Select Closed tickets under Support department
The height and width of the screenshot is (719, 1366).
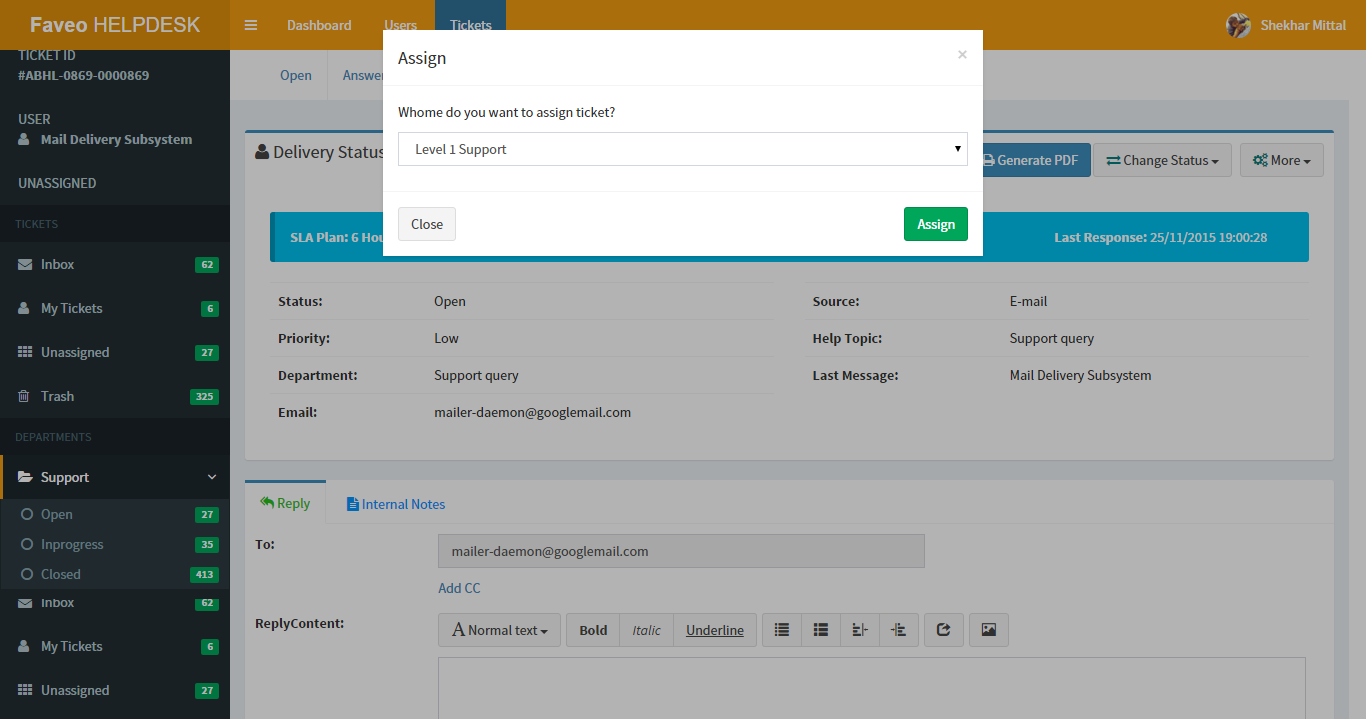(61, 574)
